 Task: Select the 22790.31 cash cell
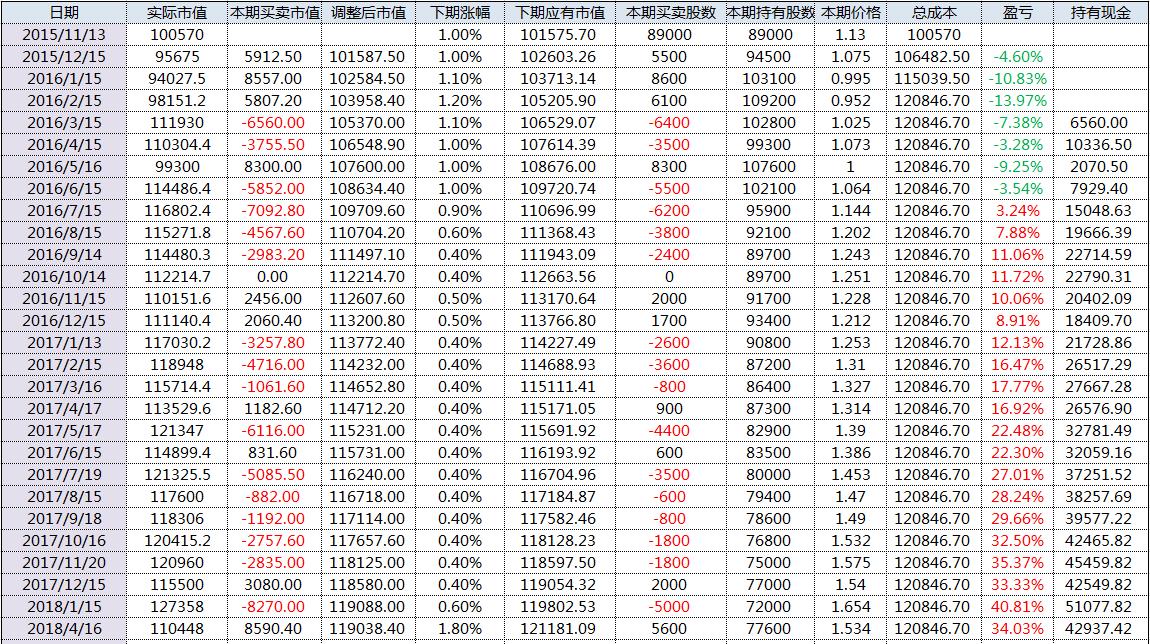coord(1100,277)
